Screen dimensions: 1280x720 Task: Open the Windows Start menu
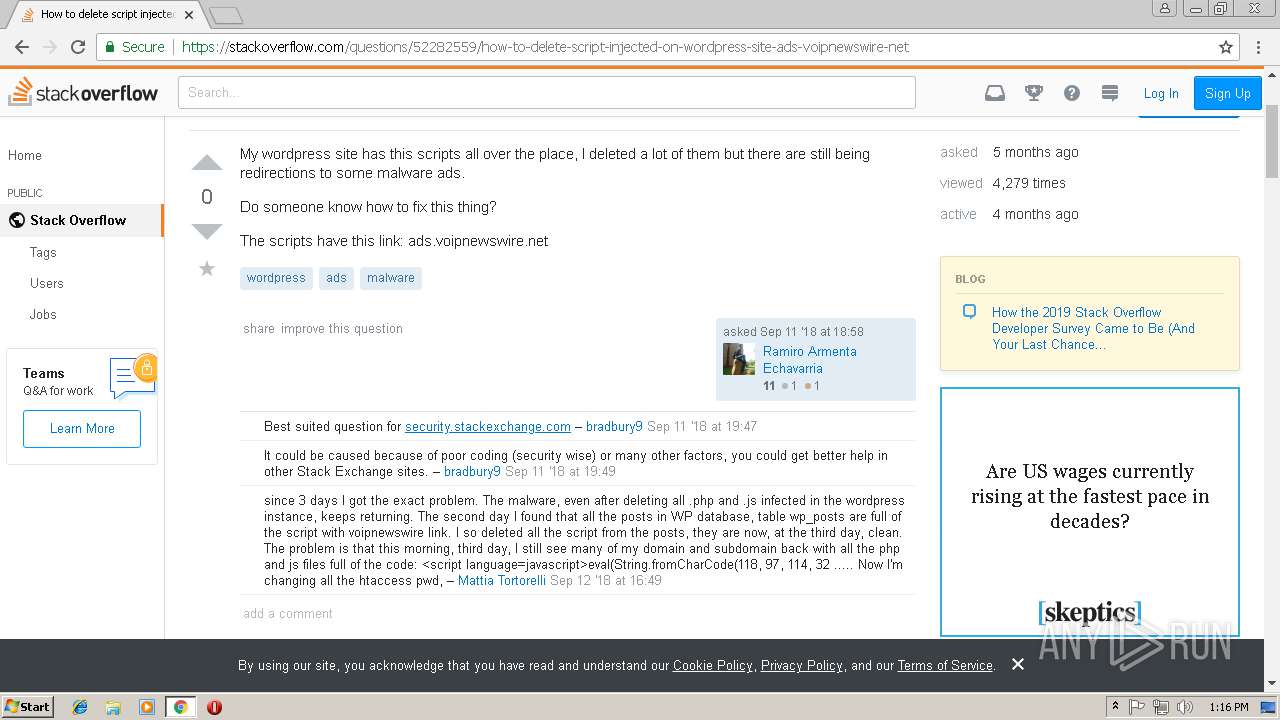(28, 706)
